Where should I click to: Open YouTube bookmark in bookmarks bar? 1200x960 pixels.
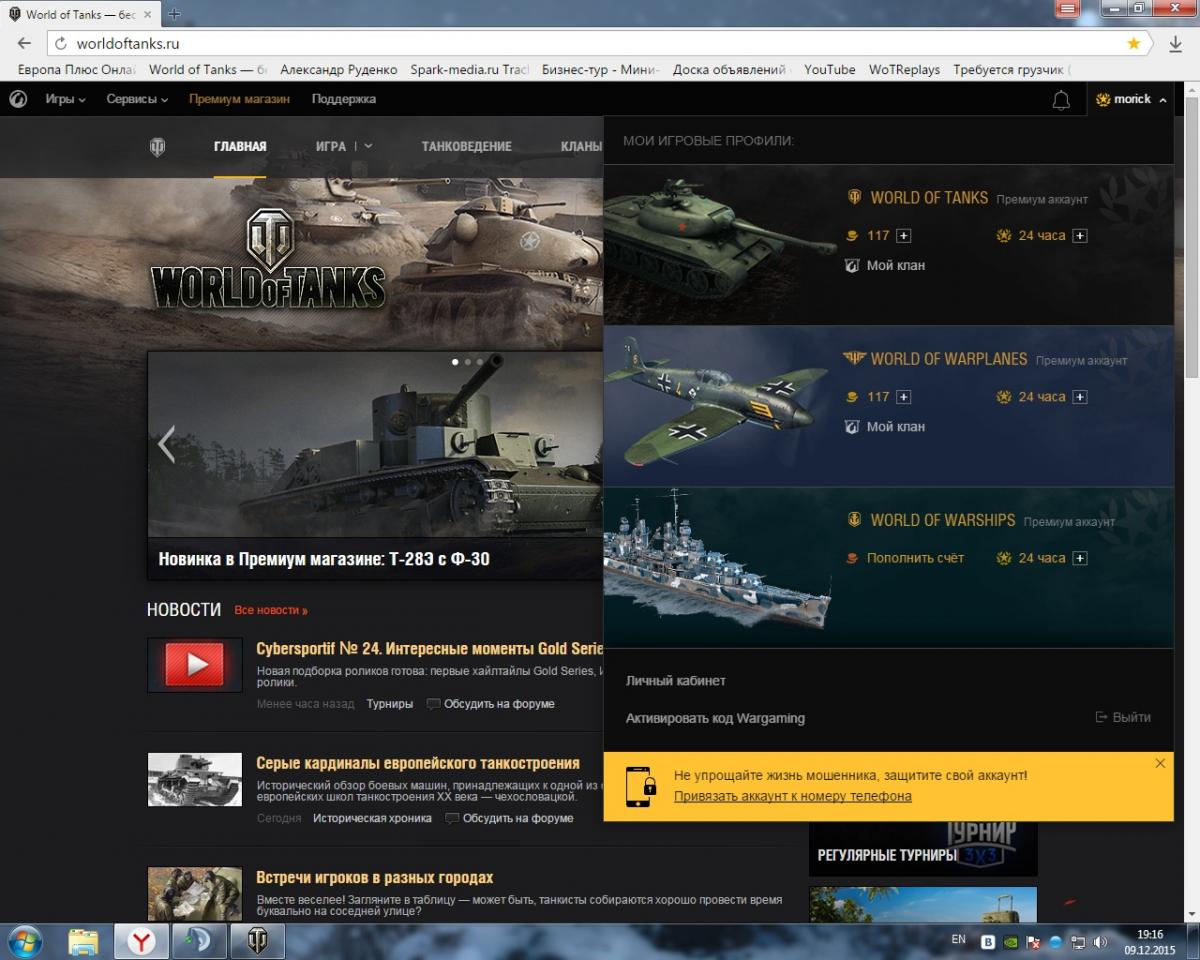click(830, 69)
